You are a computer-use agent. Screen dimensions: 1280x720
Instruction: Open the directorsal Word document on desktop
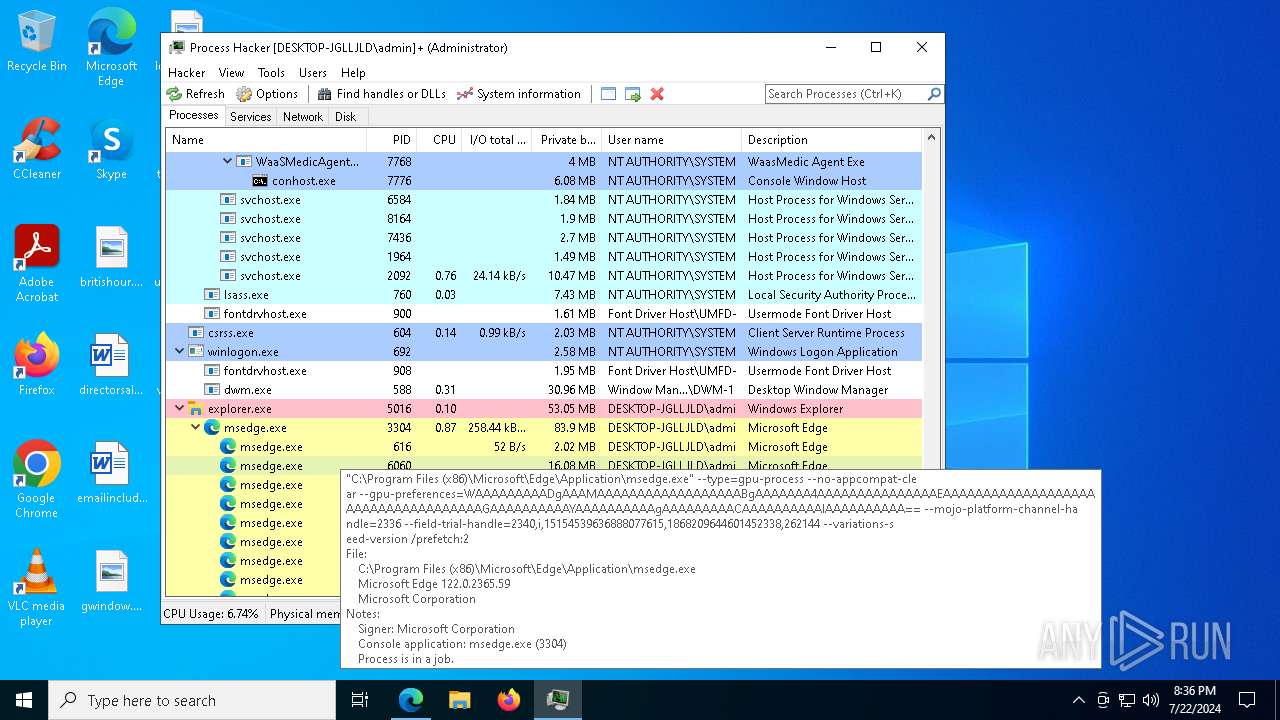coord(111,366)
